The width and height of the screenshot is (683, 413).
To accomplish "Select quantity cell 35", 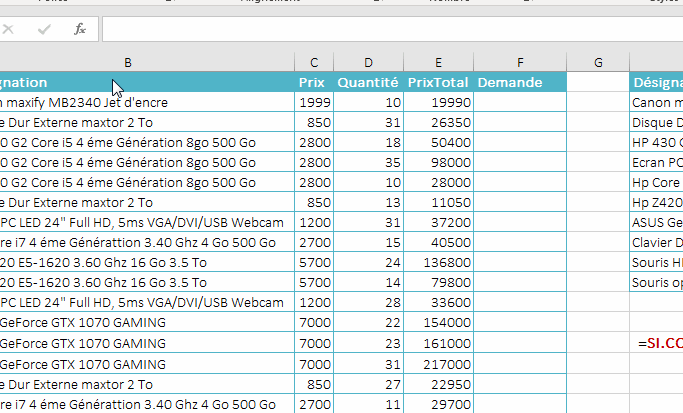I will coord(369,162).
